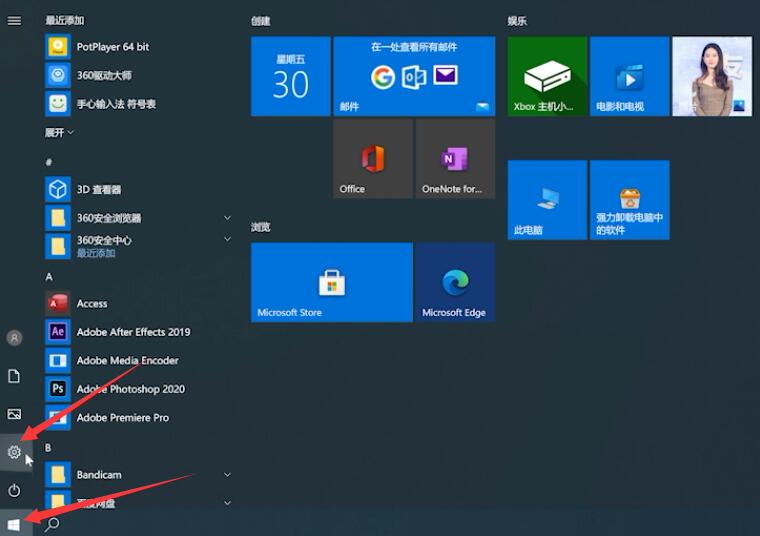
Task: Launch PotPlayer 64 bit
Action: coord(138,47)
